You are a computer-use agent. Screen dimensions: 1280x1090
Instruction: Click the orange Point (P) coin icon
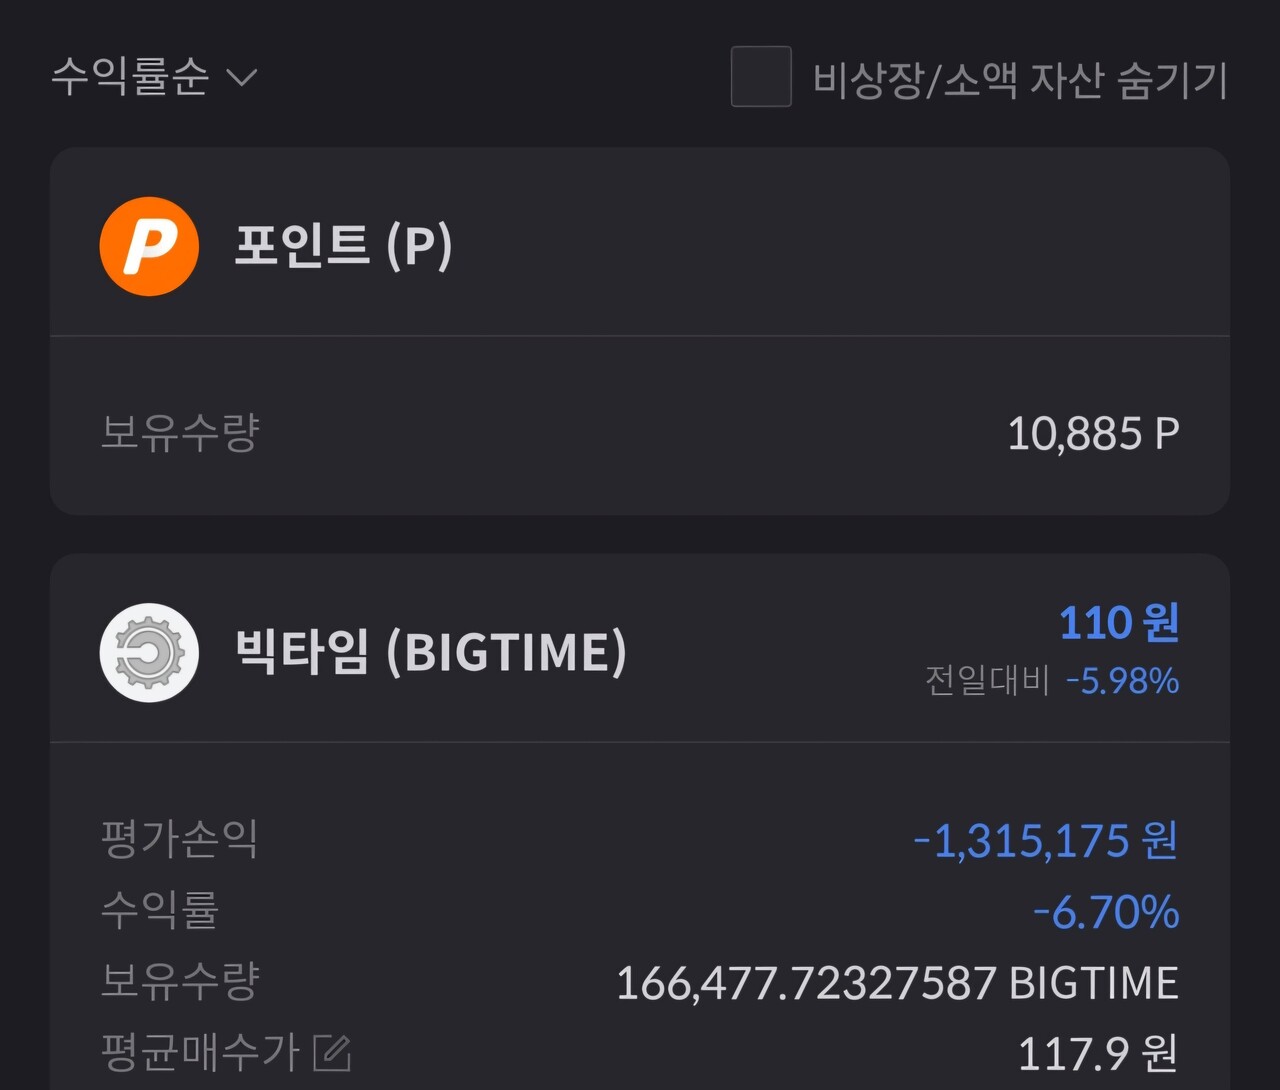(x=148, y=245)
